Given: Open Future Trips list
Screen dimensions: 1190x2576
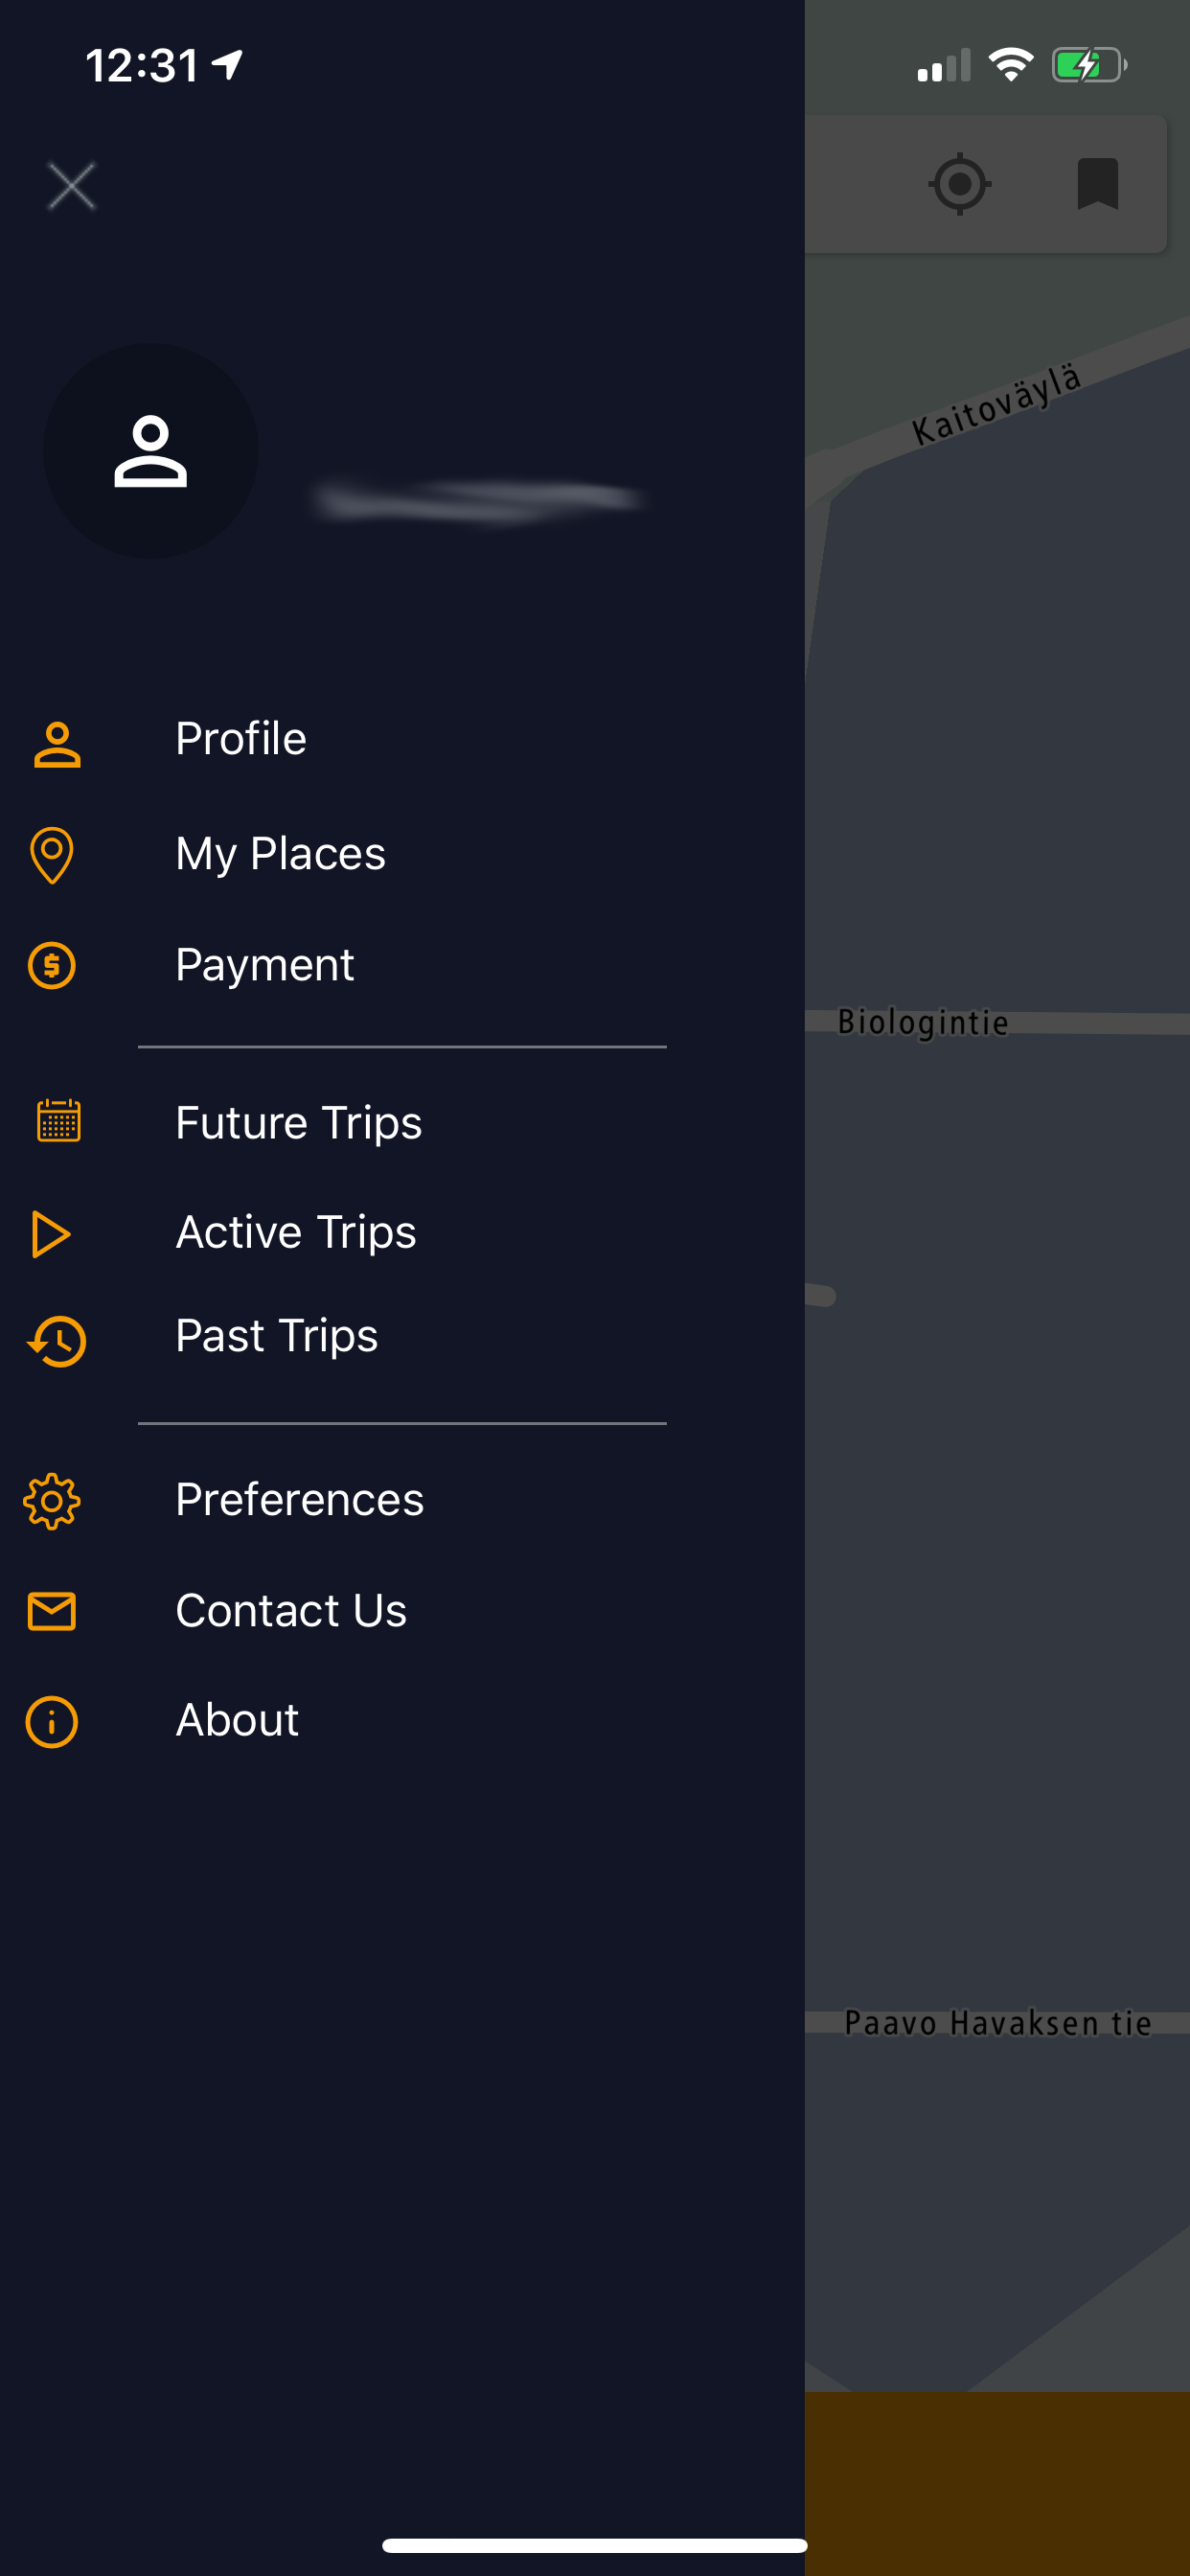Looking at the screenshot, I should 298,1123.
